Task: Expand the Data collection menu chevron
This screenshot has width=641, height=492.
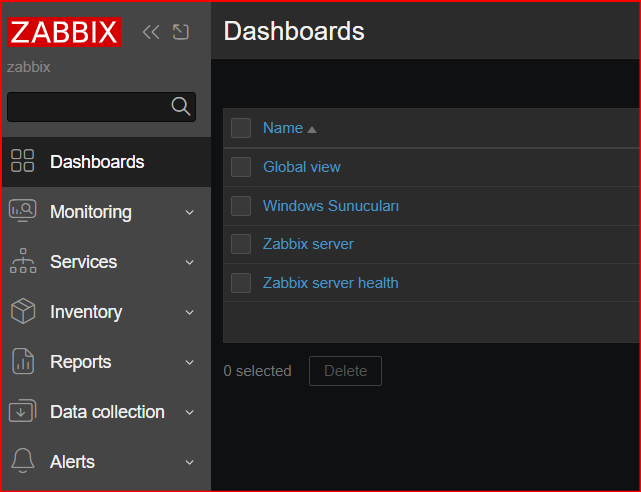Action: (189, 412)
